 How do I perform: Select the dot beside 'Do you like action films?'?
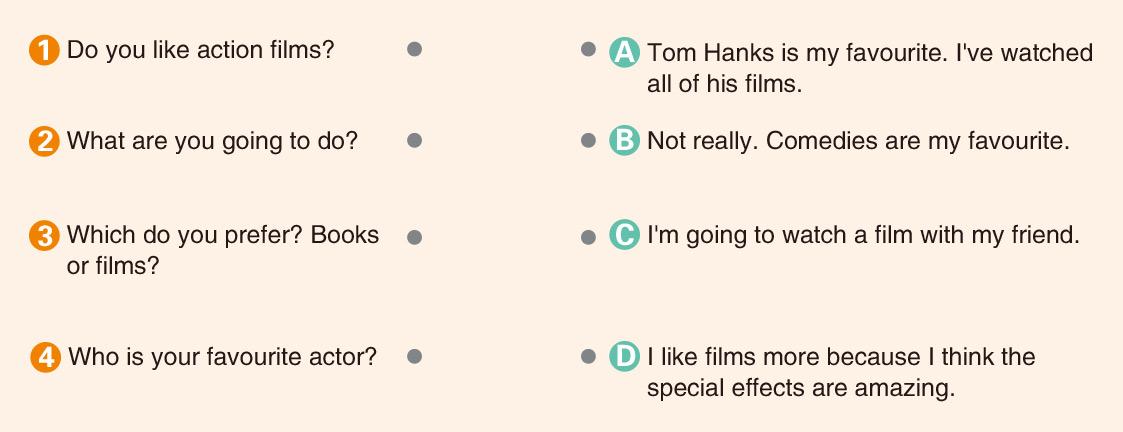[414, 49]
